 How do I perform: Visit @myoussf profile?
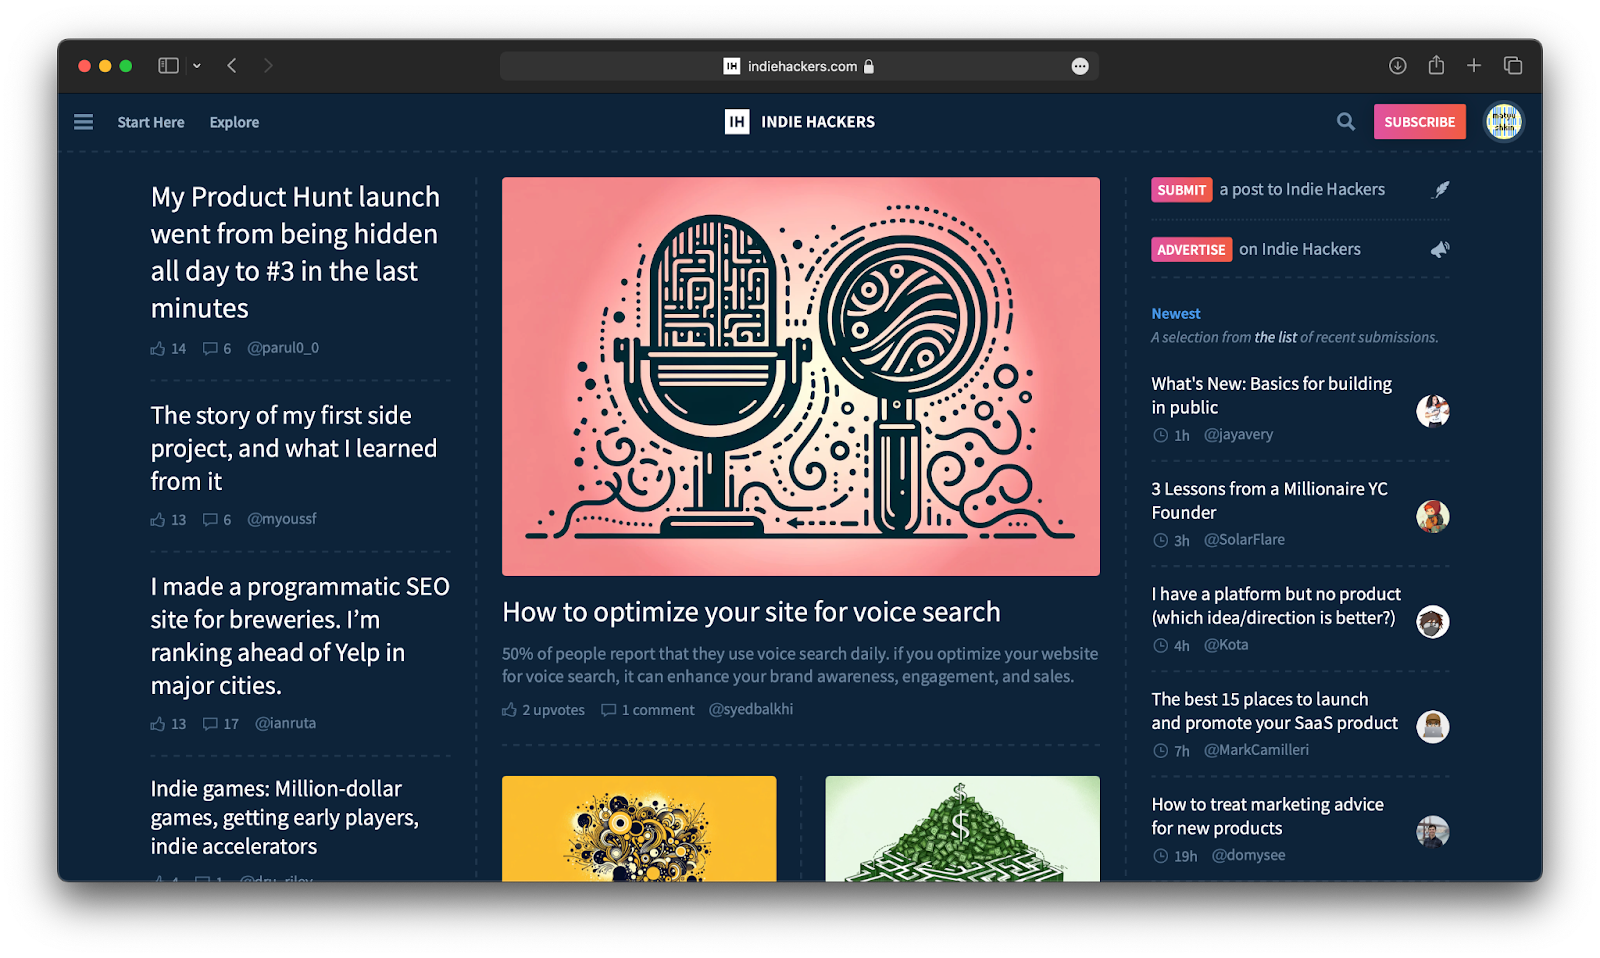282,519
